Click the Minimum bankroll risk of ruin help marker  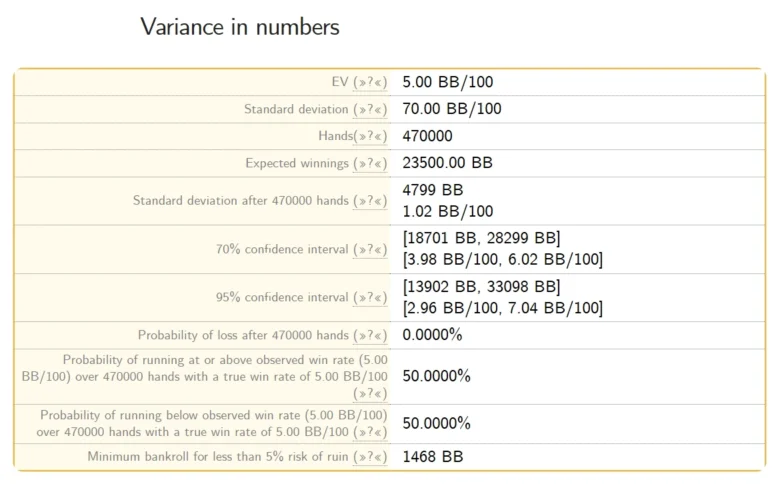[x=370, y=457]
